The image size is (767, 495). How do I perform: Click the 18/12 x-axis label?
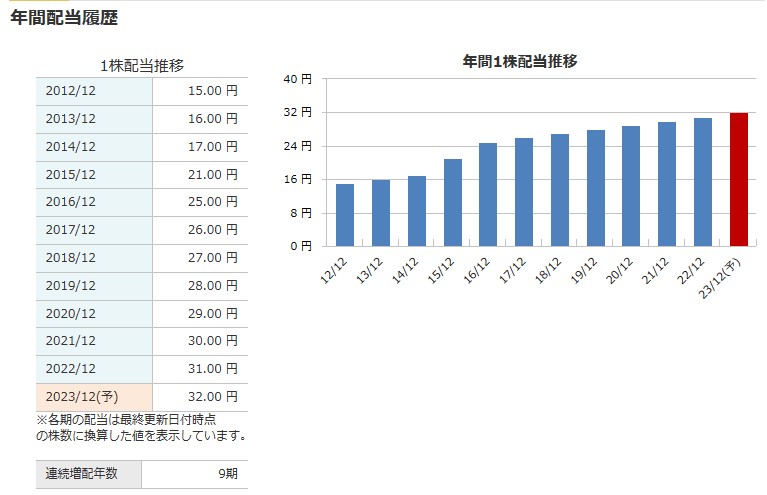548,270
